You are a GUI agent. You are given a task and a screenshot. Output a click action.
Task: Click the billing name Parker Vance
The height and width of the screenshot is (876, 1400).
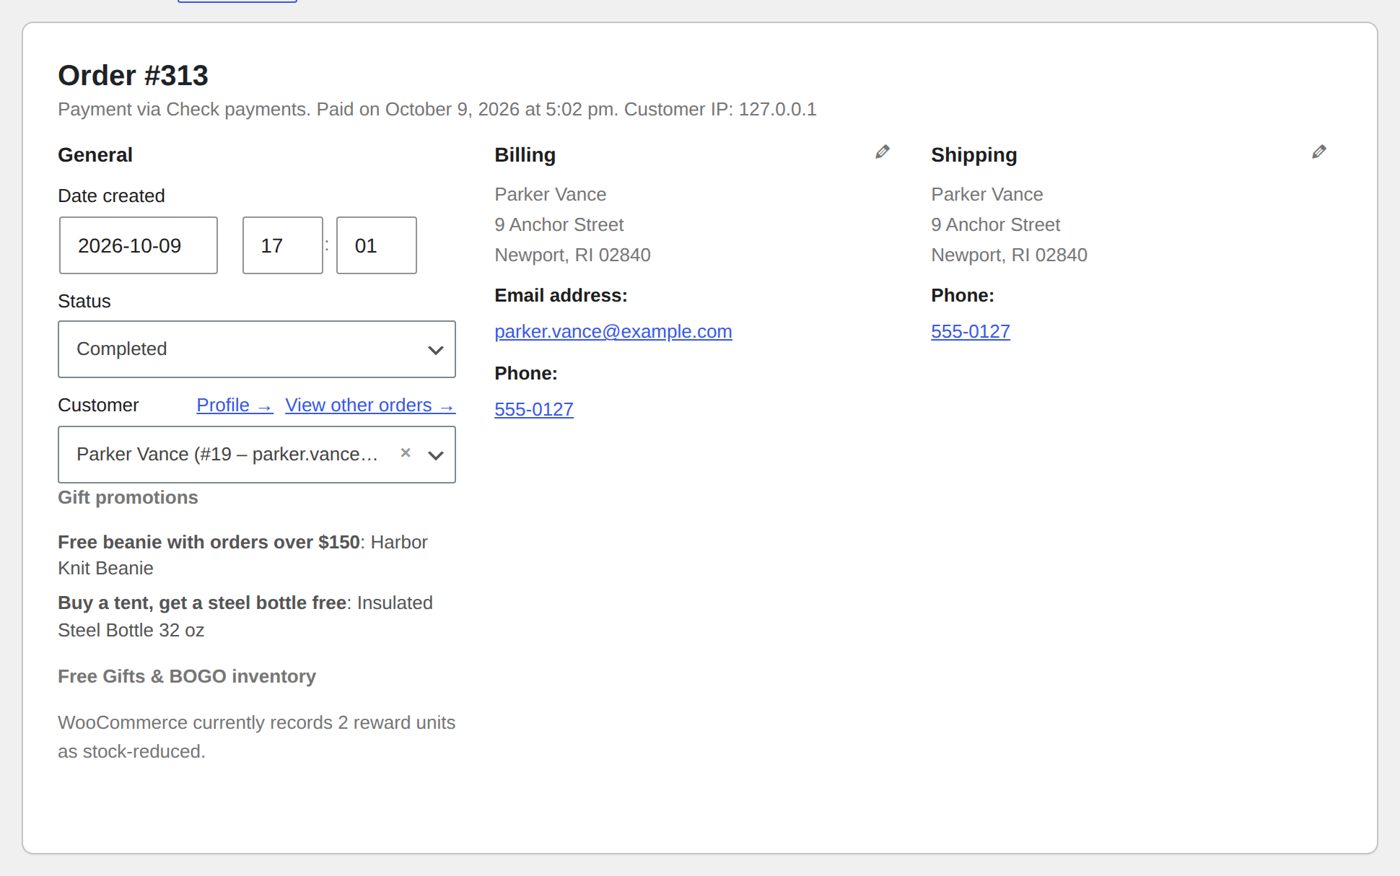click(x=550, y=194)
